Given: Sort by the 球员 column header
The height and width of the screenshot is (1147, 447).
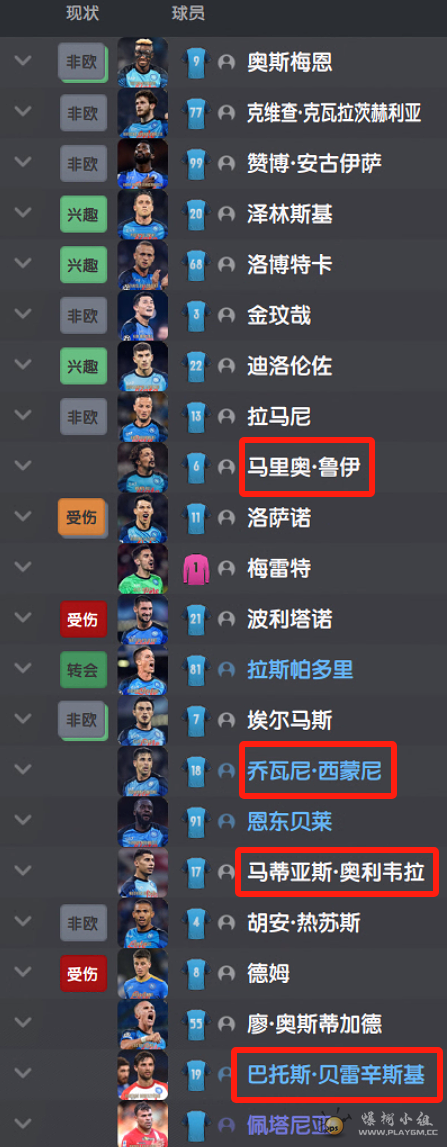Looking at the screenshot, I should pos(188,13).
